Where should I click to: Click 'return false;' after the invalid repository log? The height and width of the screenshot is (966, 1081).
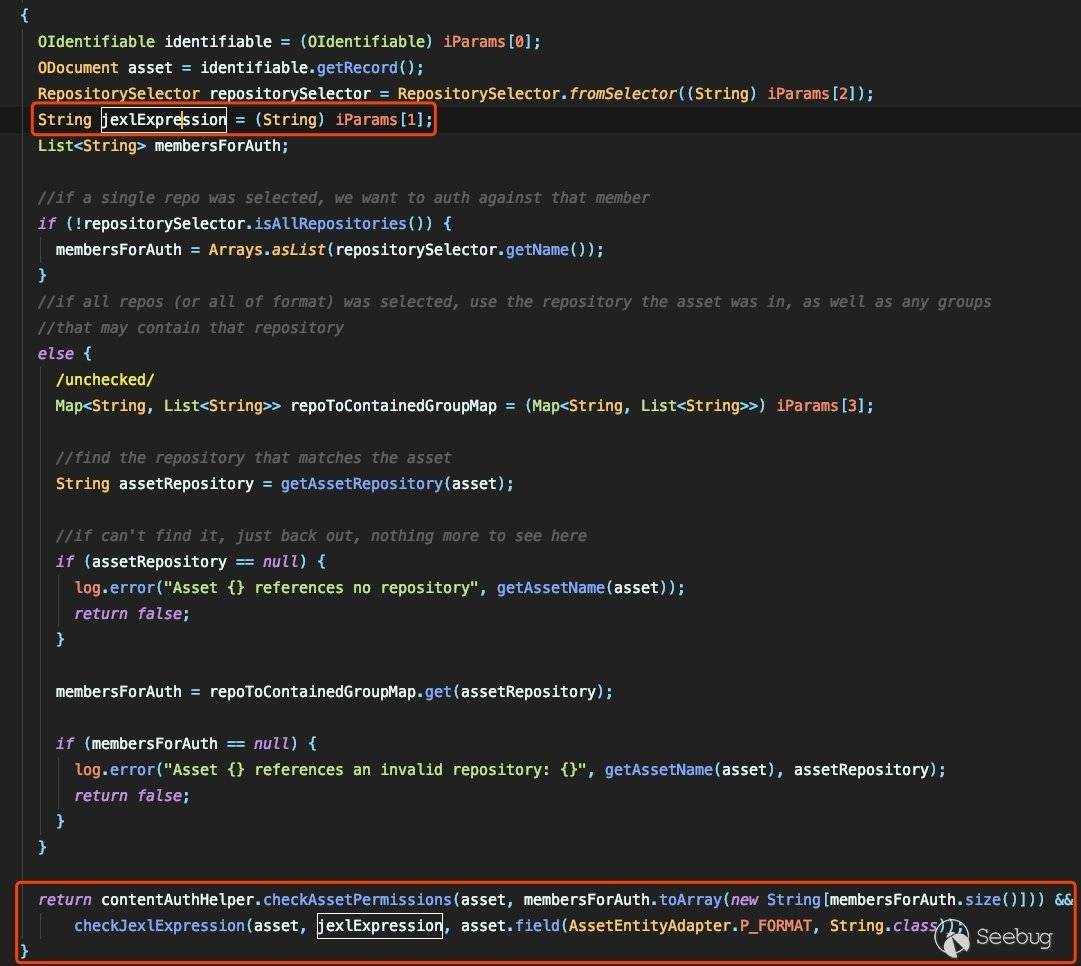coord(132,796)
